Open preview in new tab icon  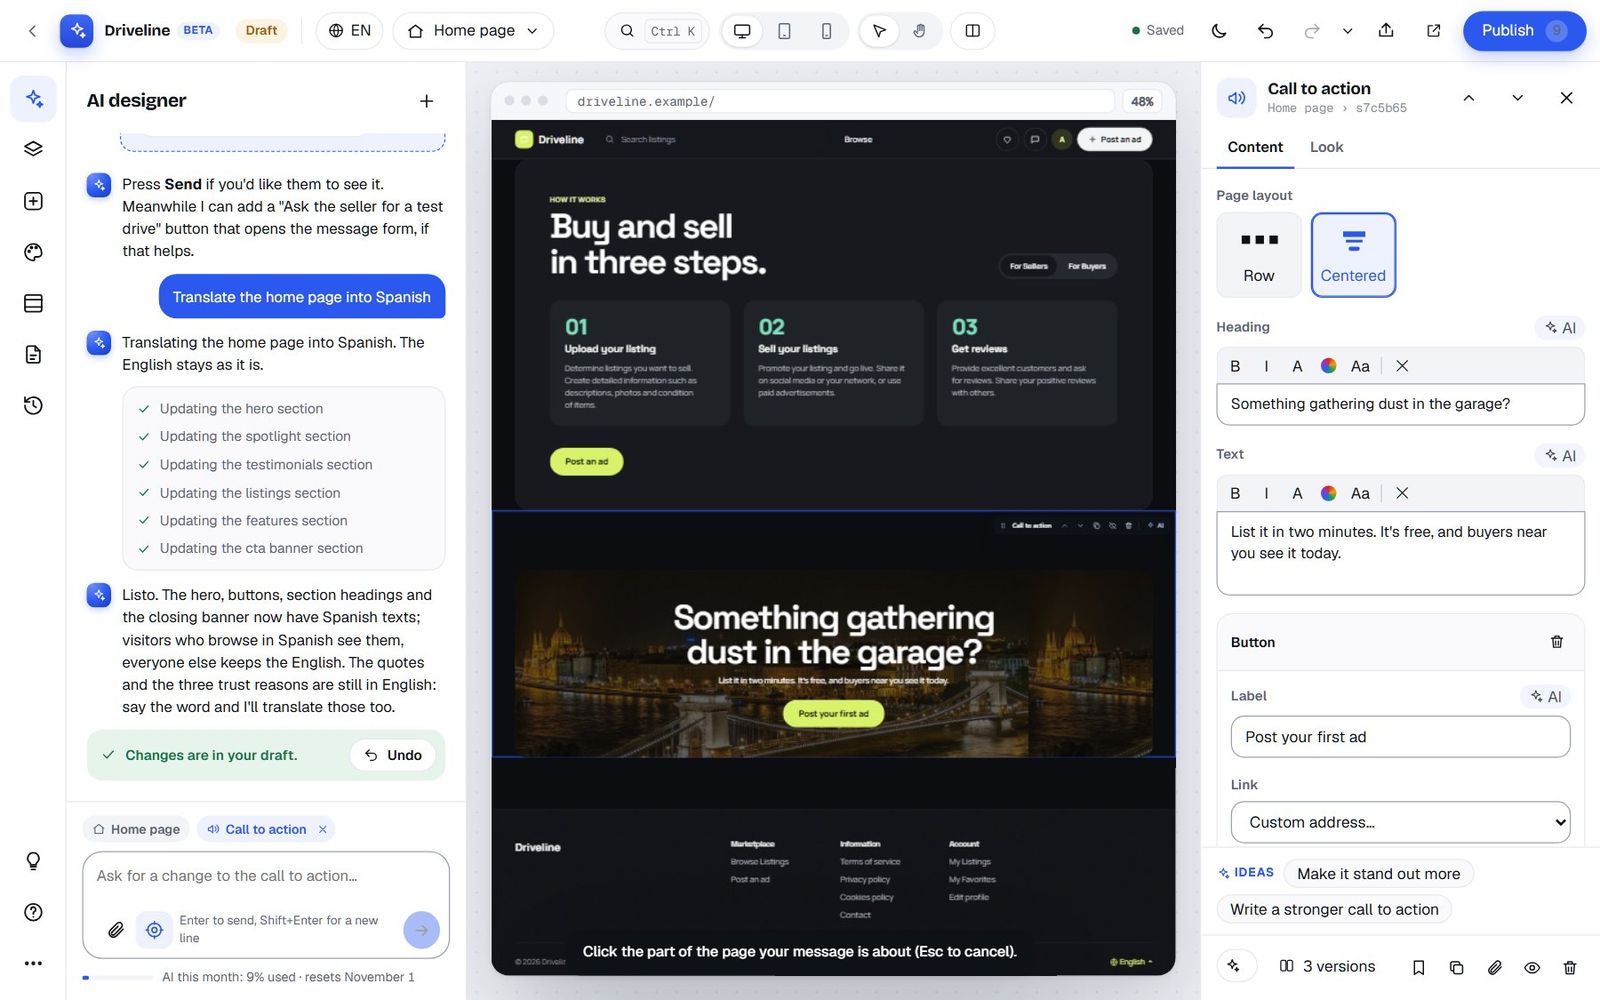[x=1433, y=31]
